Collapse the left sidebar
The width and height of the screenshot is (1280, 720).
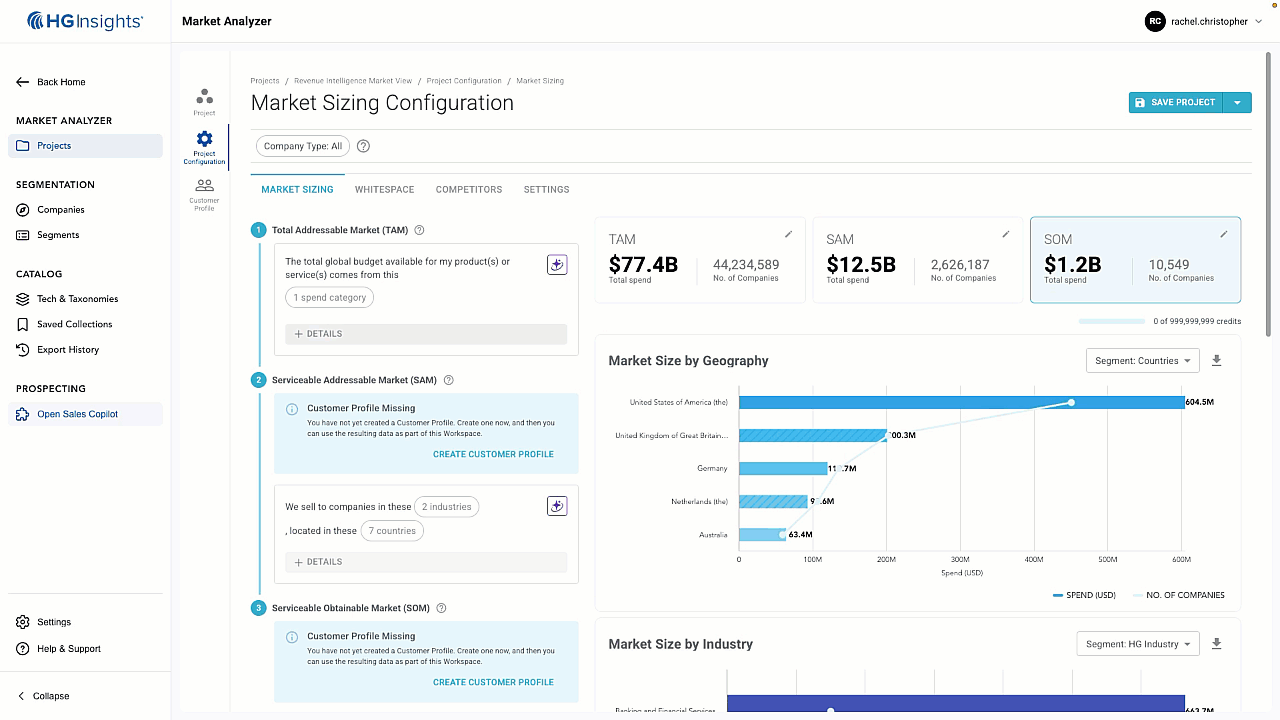pos(44,696)
